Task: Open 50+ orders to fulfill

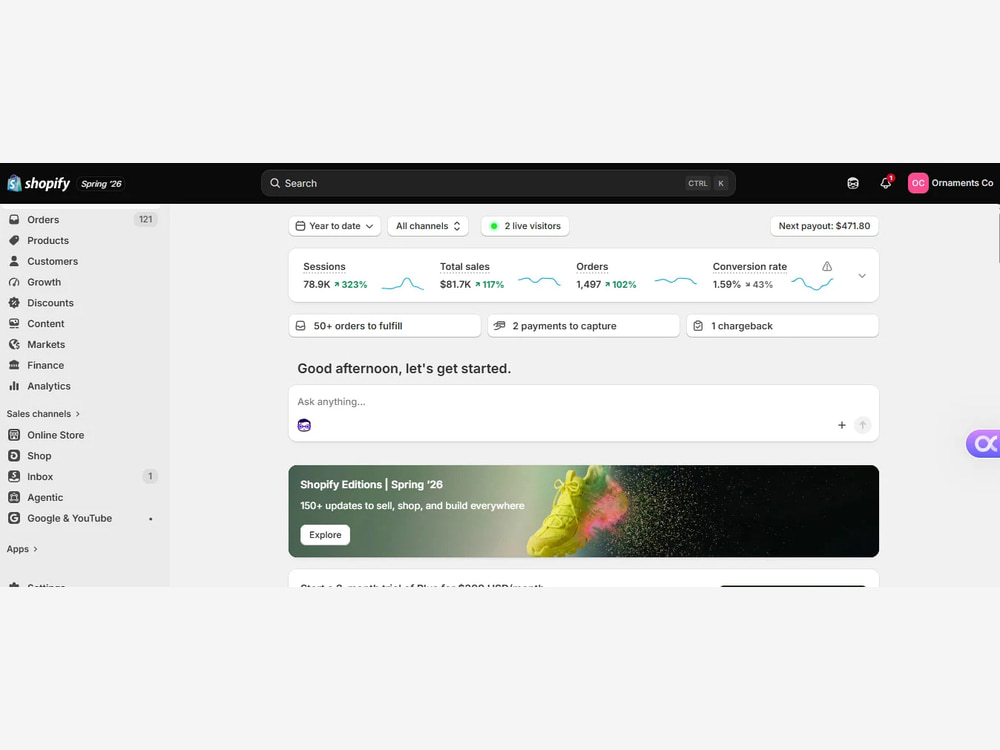Action: [x=385, y=326]
